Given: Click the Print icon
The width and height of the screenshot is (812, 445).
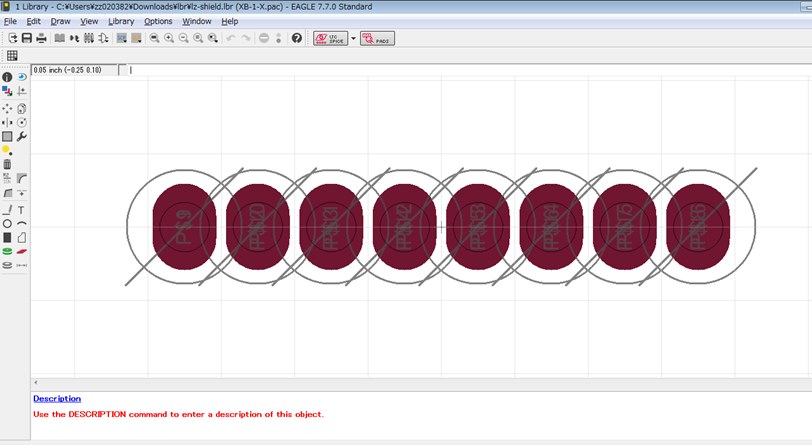Looking at the screenshot, I should pyautogui.click(x=41, y=38).
